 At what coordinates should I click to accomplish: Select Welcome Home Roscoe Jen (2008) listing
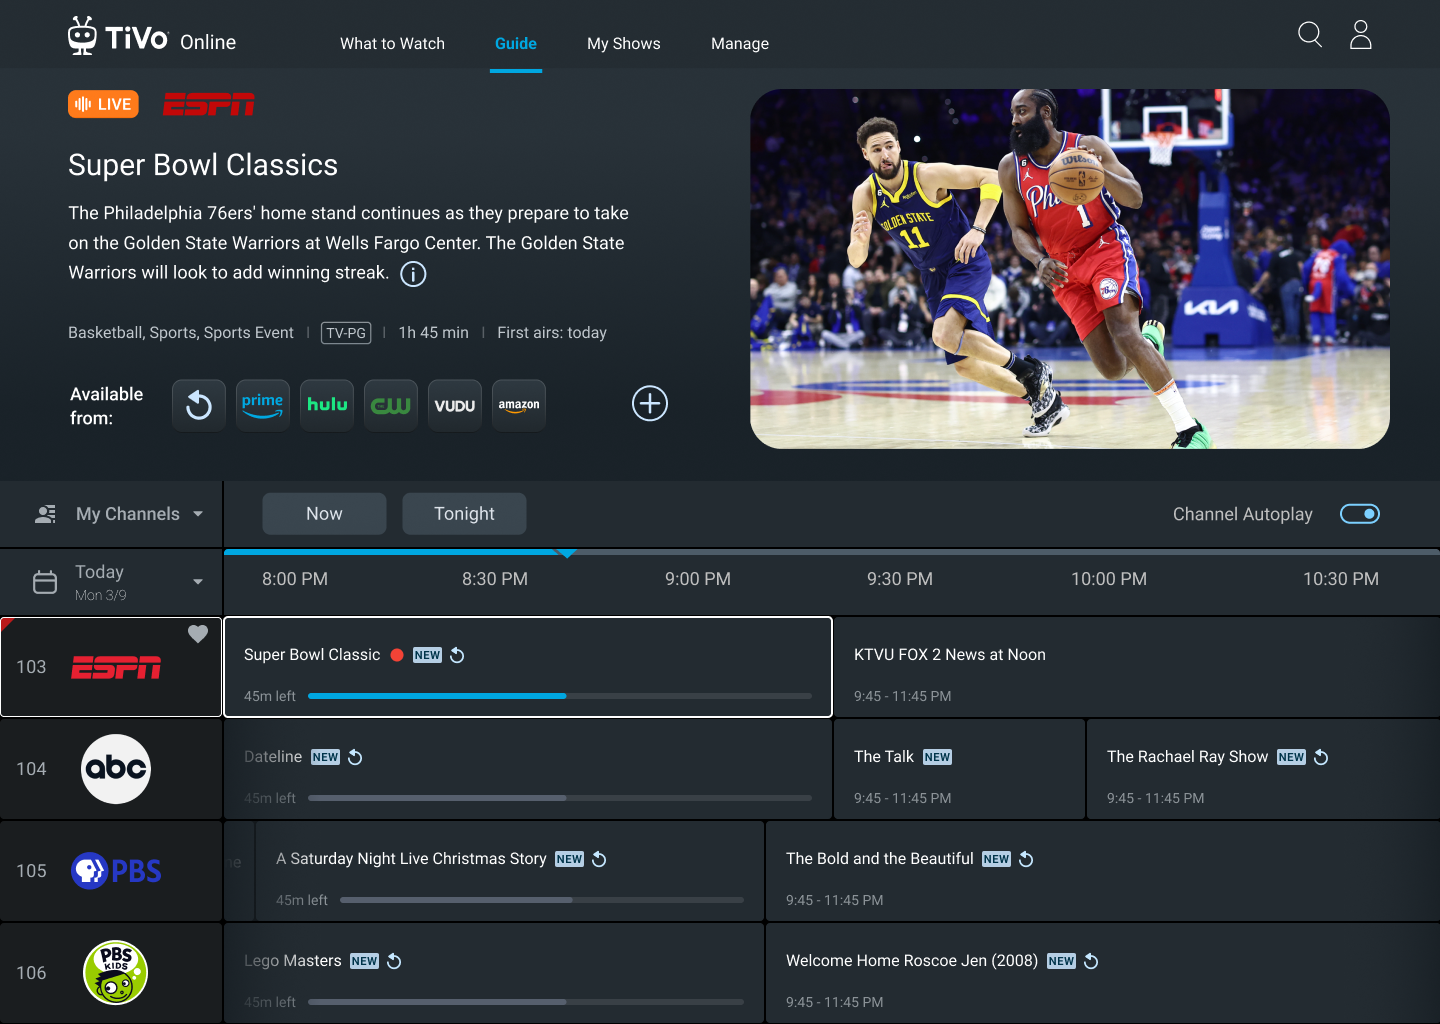pos(1103,973)
